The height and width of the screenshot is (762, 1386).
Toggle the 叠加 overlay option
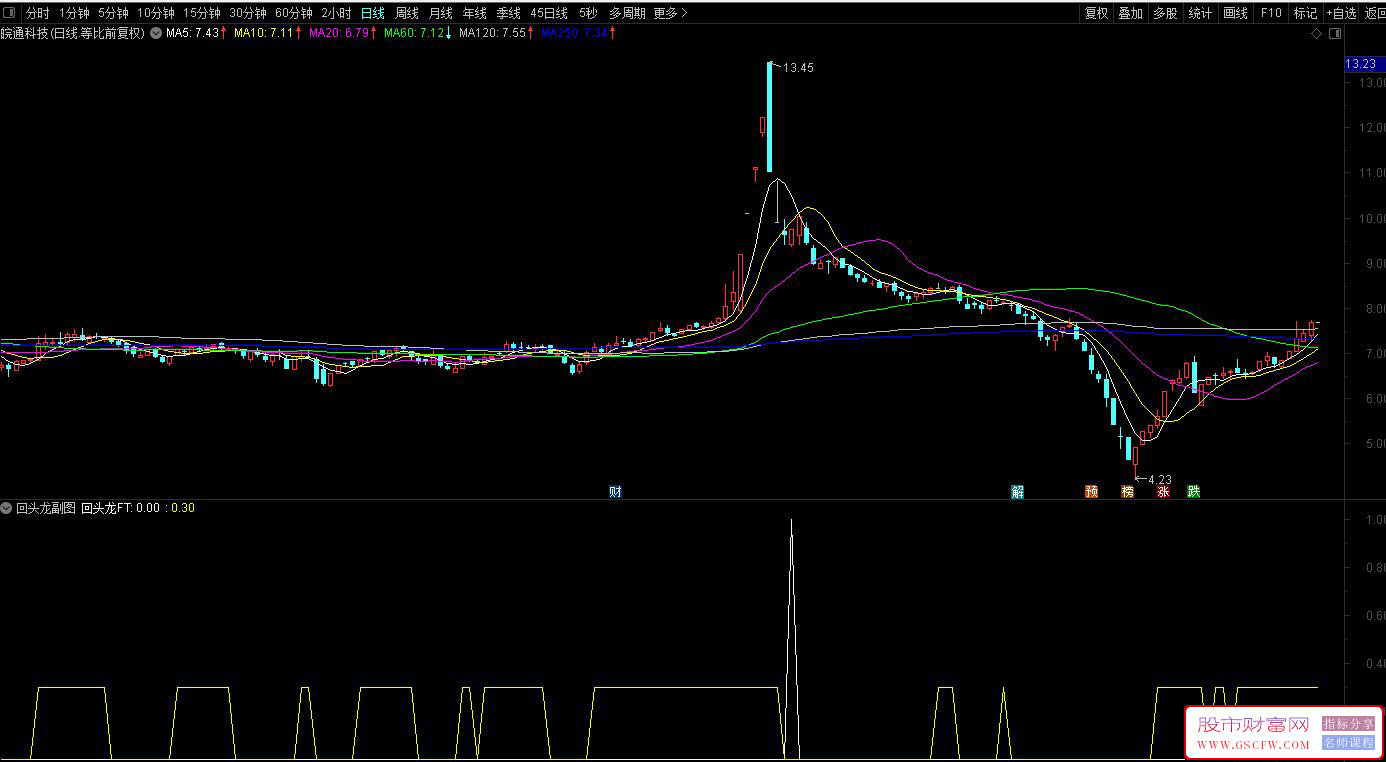1130,13
